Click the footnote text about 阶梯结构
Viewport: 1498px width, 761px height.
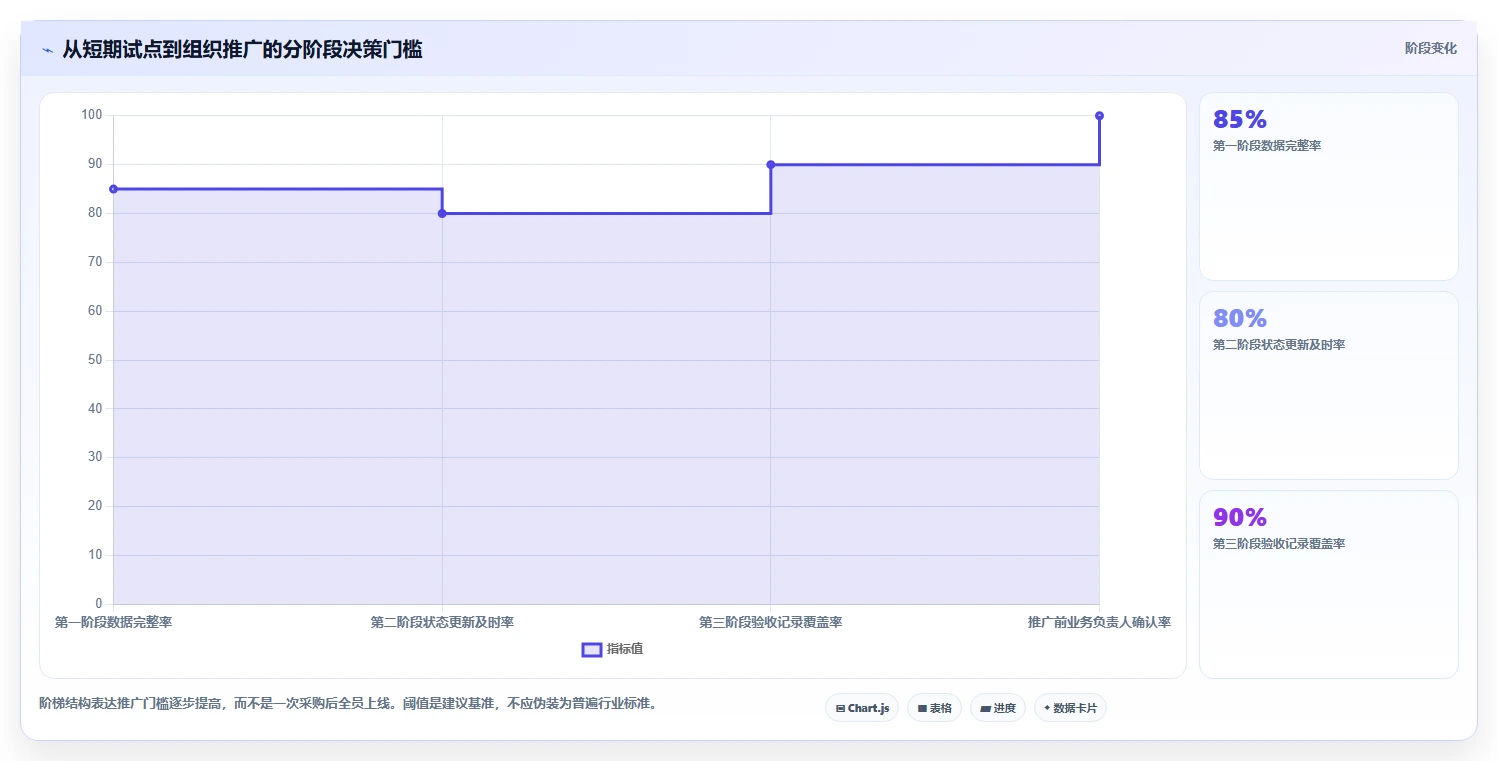(x=347, y=703)
